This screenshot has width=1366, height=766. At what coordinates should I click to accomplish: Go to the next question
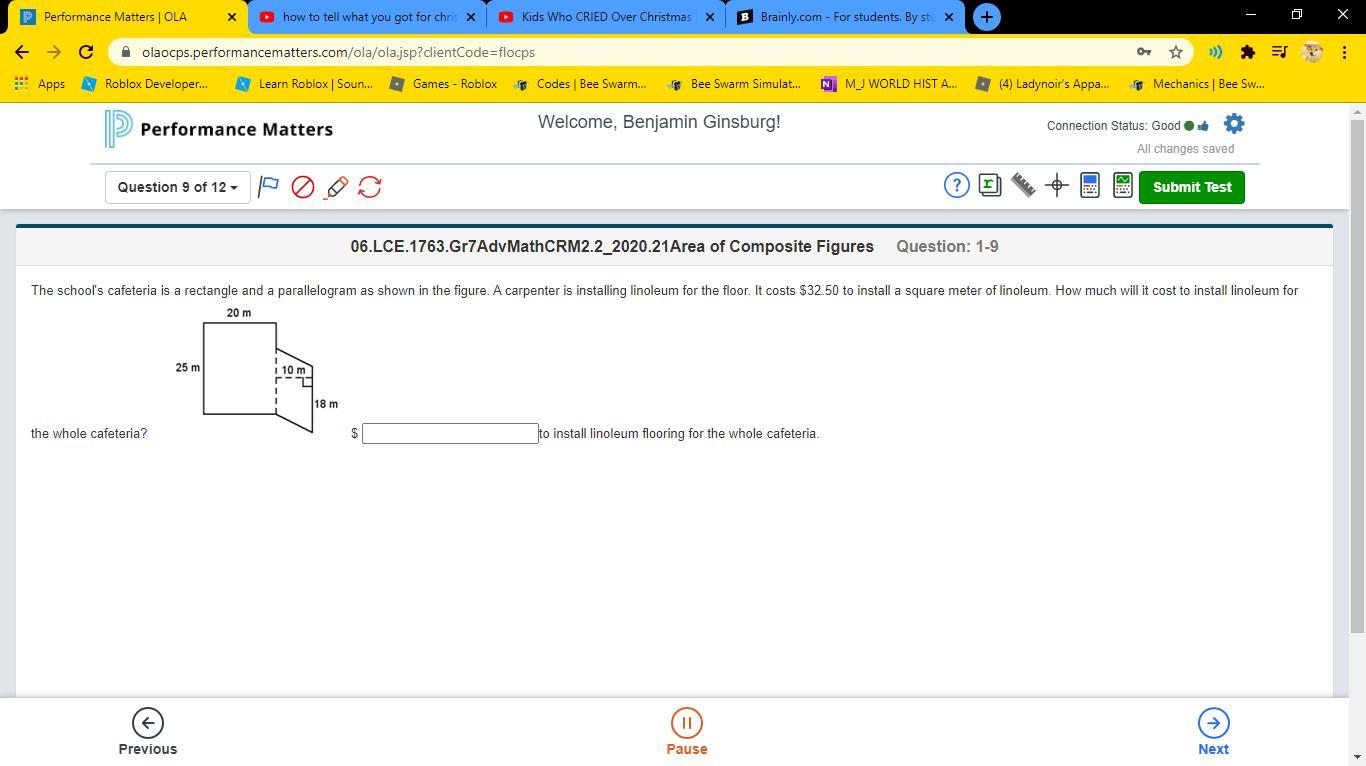1213,732
